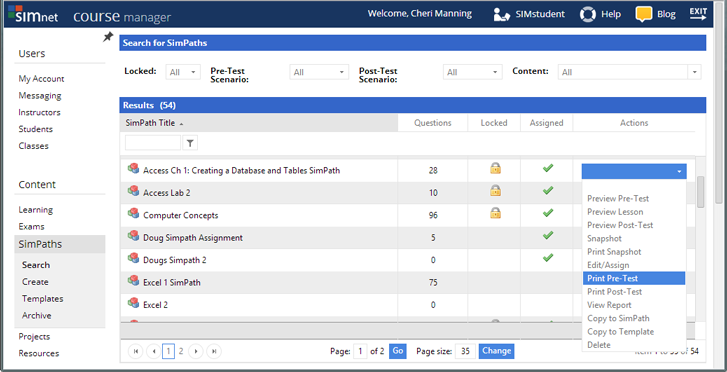Select Preview Post-Test from actions menu

click(620, 225)
